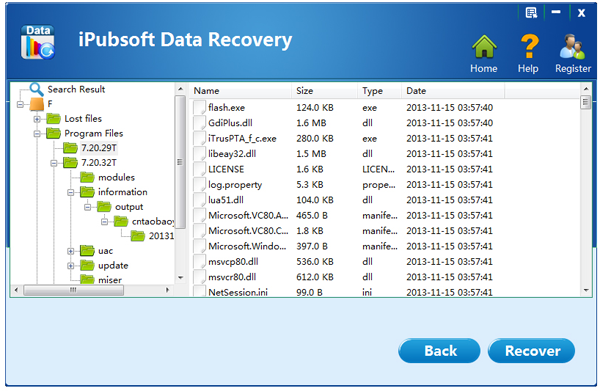Click the update folder icon
Viewport: 600px width, 391px height.
[87, 266]
